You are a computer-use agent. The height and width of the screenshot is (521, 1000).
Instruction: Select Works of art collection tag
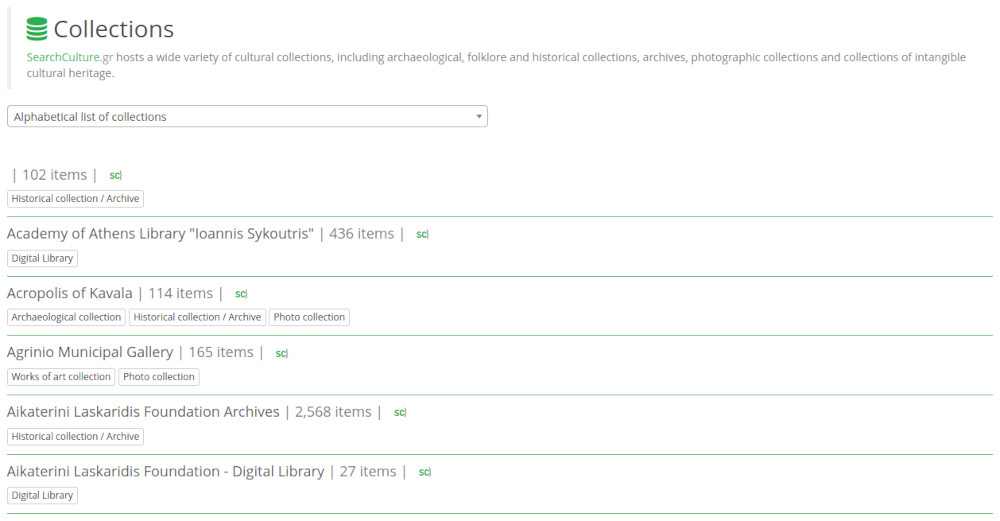[61, 377]
